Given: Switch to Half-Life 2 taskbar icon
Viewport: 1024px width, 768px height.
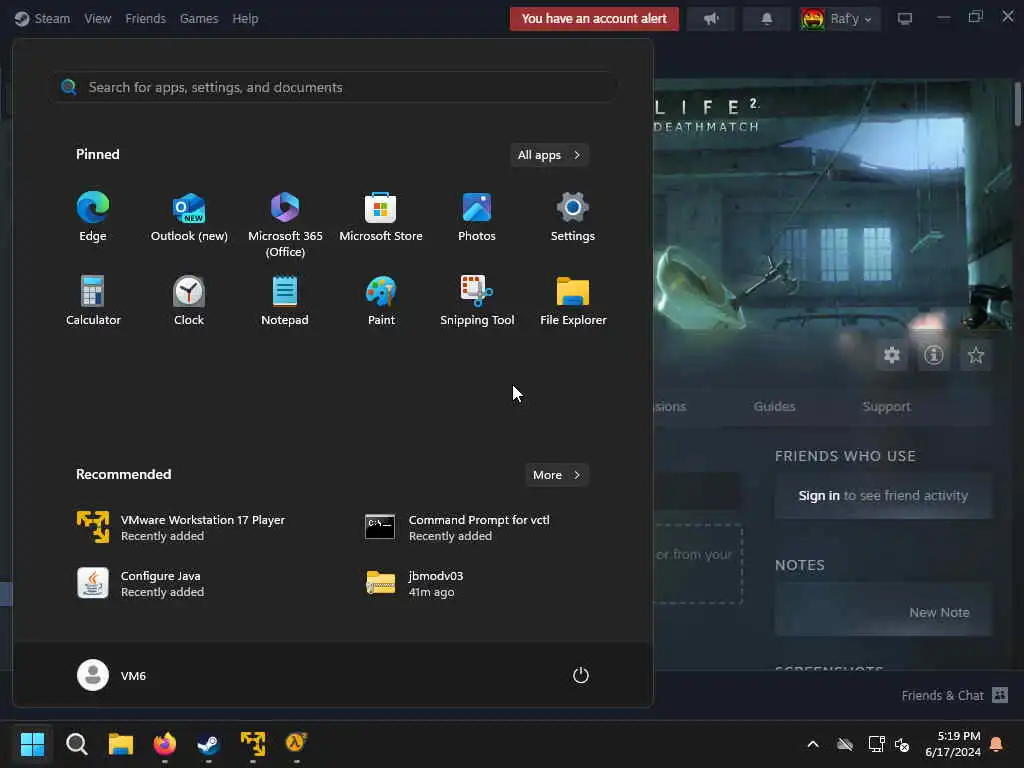Looking at the screenshot, I should 296,743.
